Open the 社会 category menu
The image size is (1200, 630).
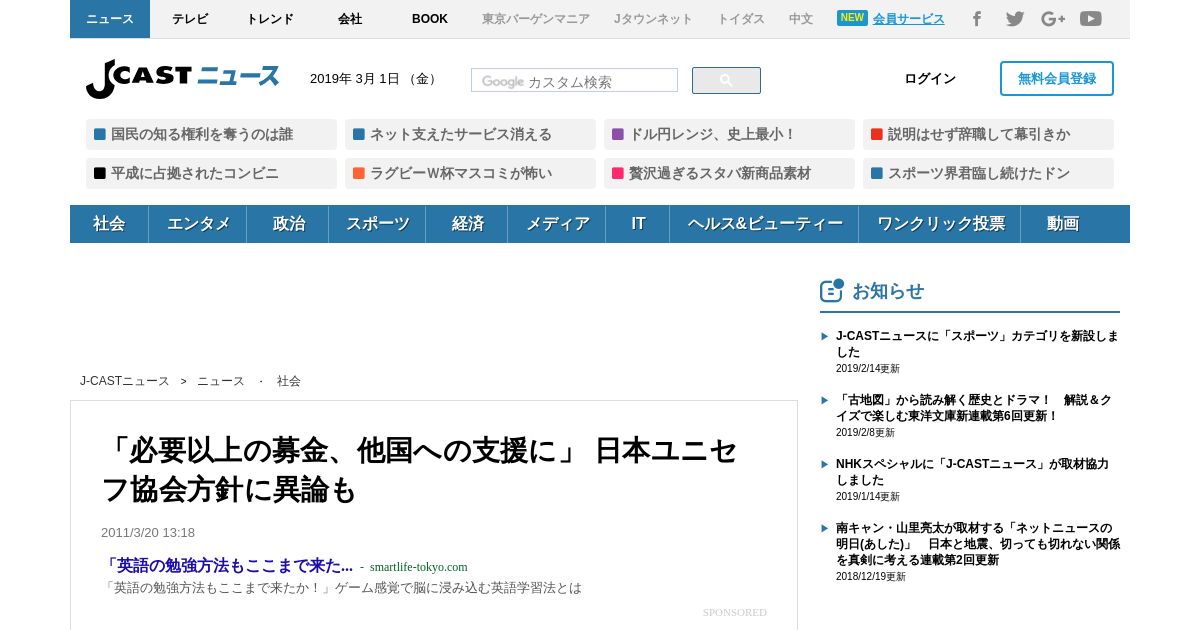tap(109, 224)
